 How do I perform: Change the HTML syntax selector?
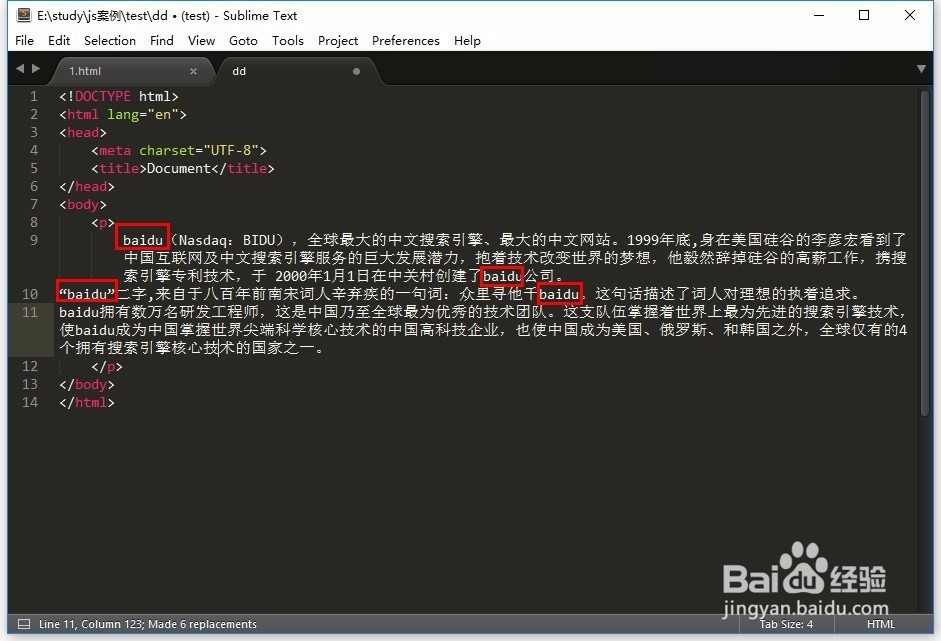point(880,624)
